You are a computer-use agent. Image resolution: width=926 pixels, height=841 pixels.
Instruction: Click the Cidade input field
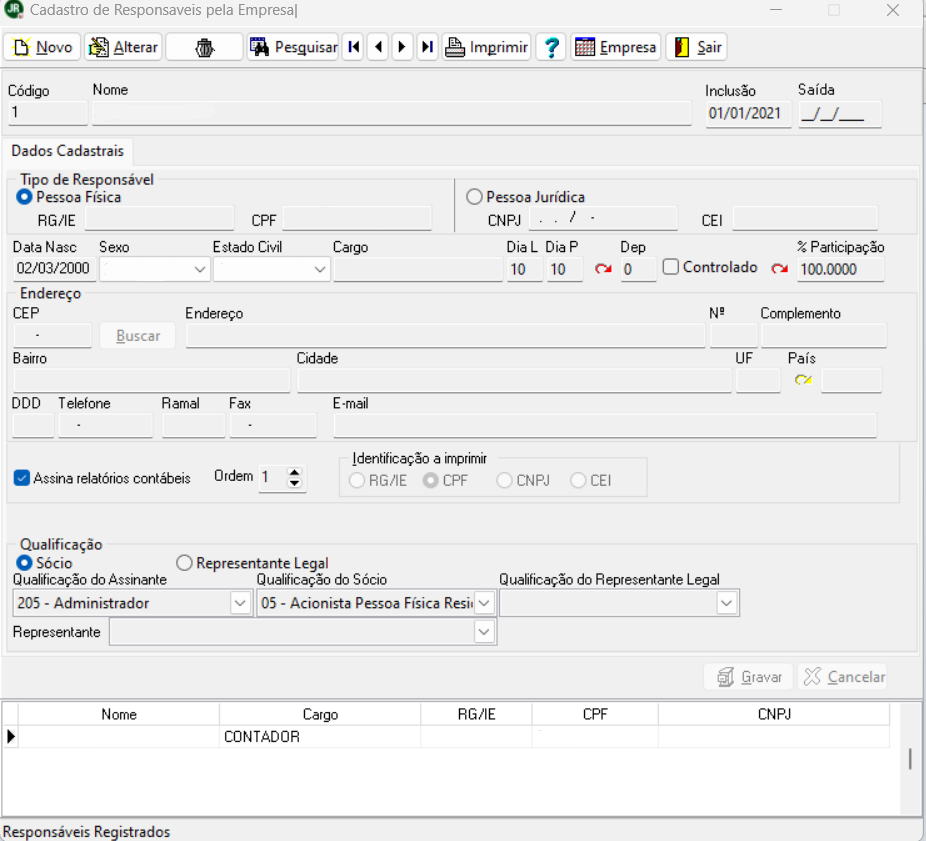click(514, 381)
